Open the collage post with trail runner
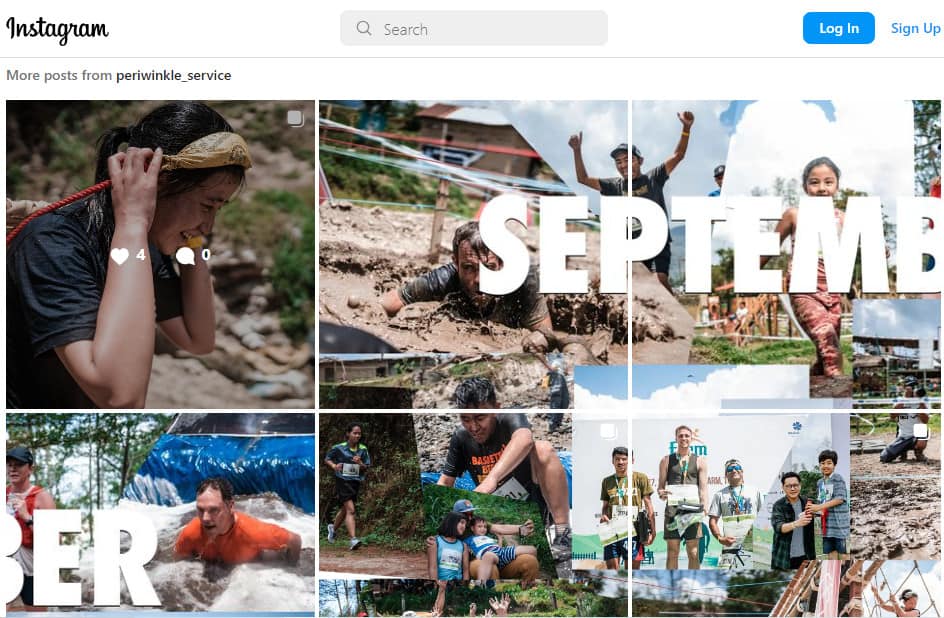944x618 pixels. (473, 515)
